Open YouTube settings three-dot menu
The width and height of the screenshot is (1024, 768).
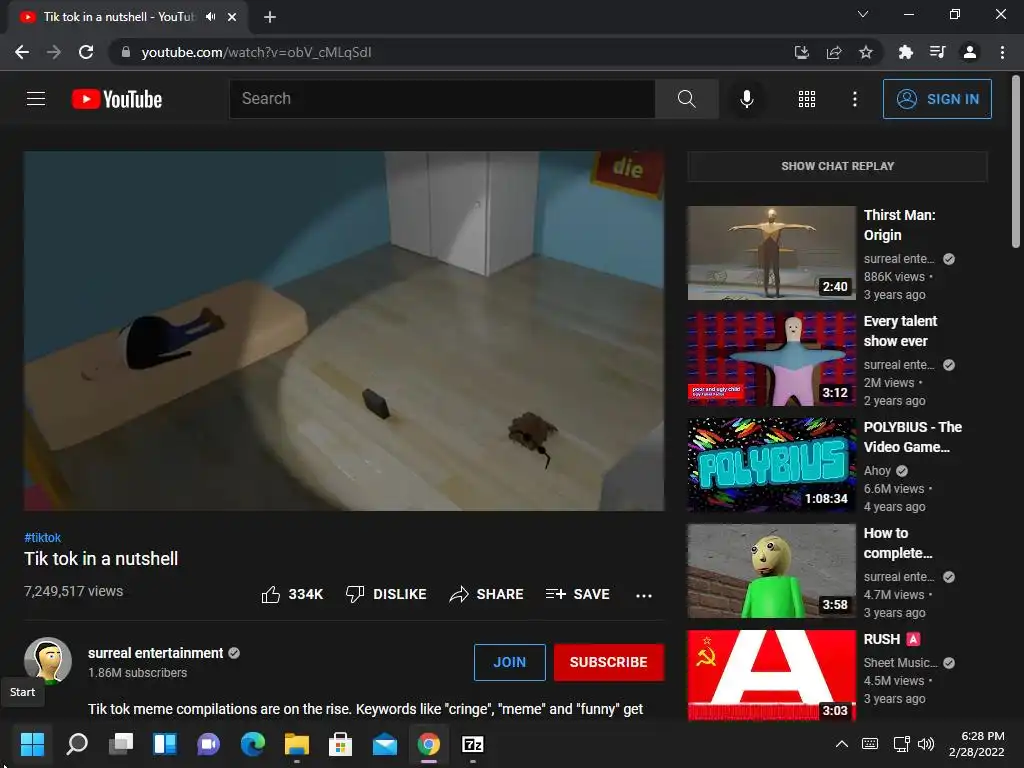tap(854, 99)
